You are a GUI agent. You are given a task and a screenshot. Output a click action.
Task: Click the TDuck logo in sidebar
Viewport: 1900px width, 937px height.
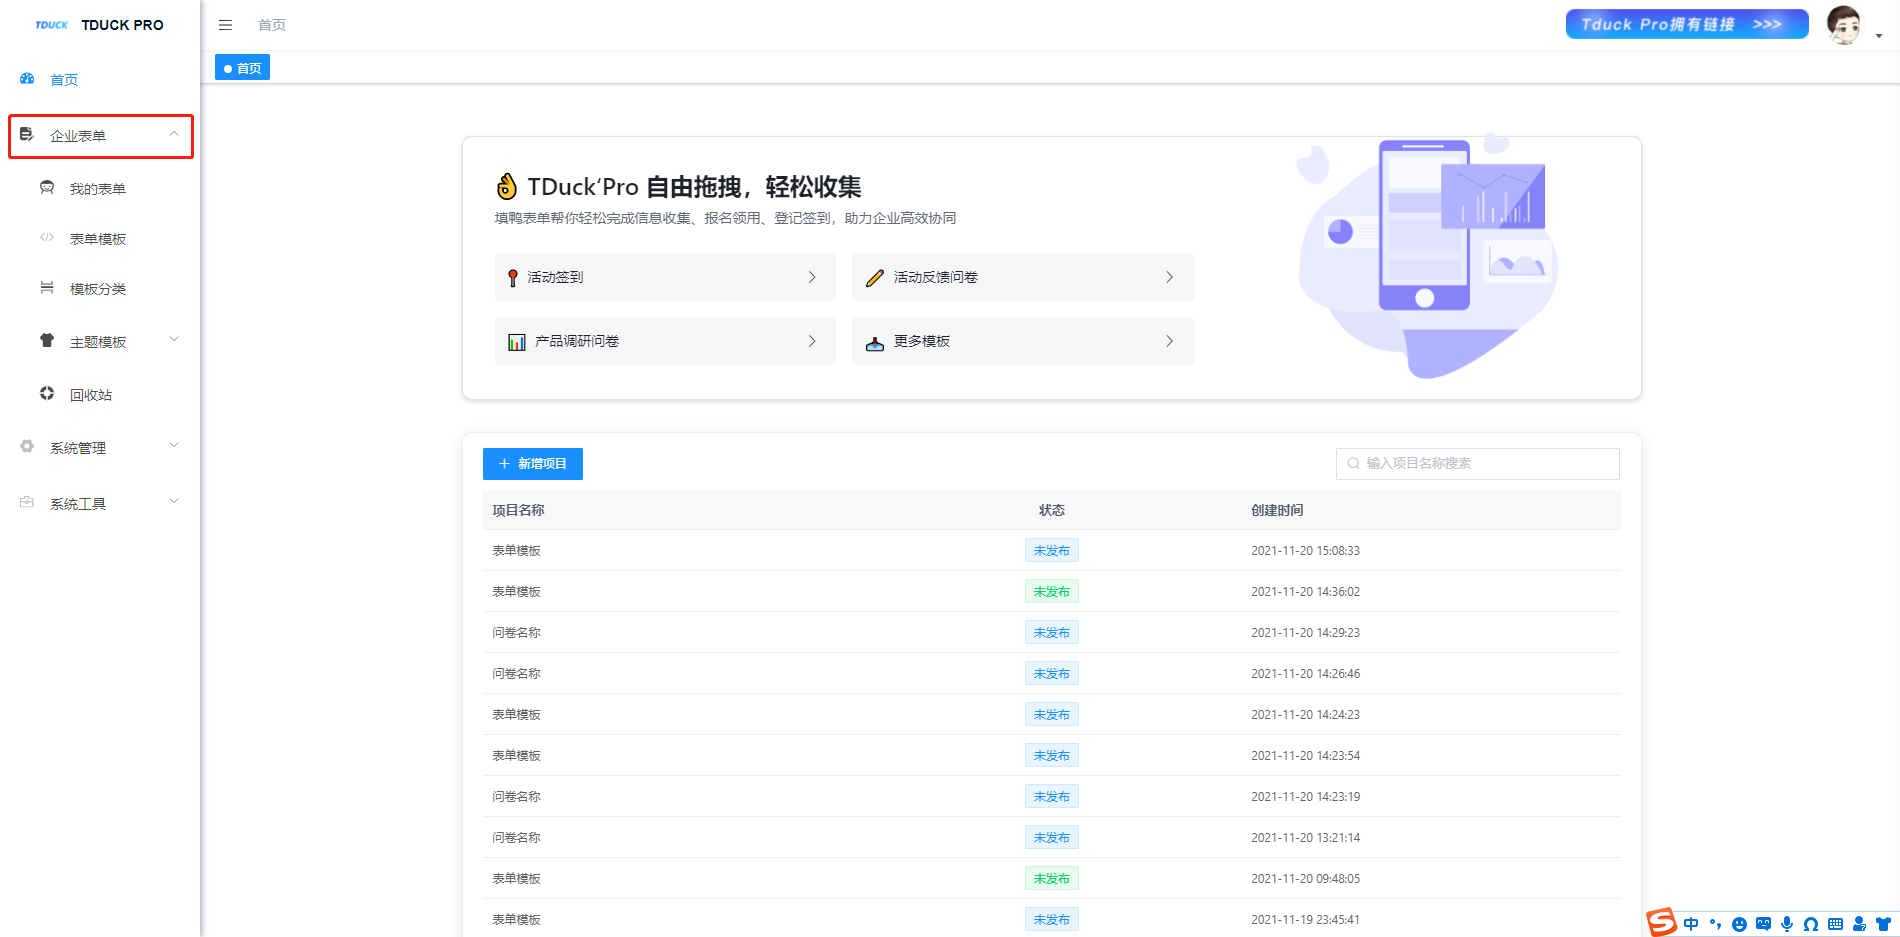(51, 25)
